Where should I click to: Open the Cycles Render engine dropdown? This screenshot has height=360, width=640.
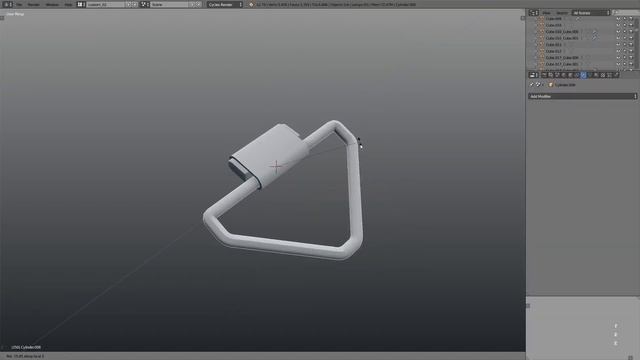225,4
